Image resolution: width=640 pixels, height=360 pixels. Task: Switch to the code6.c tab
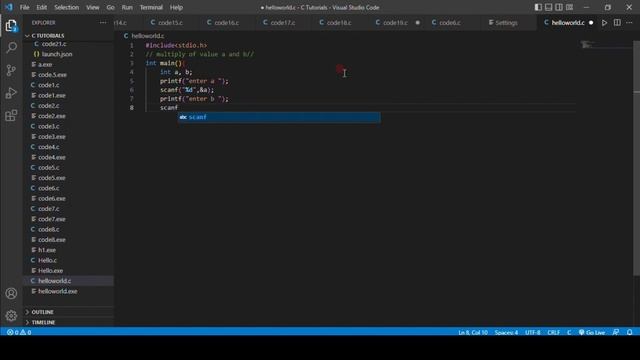[x=450, y=23]
